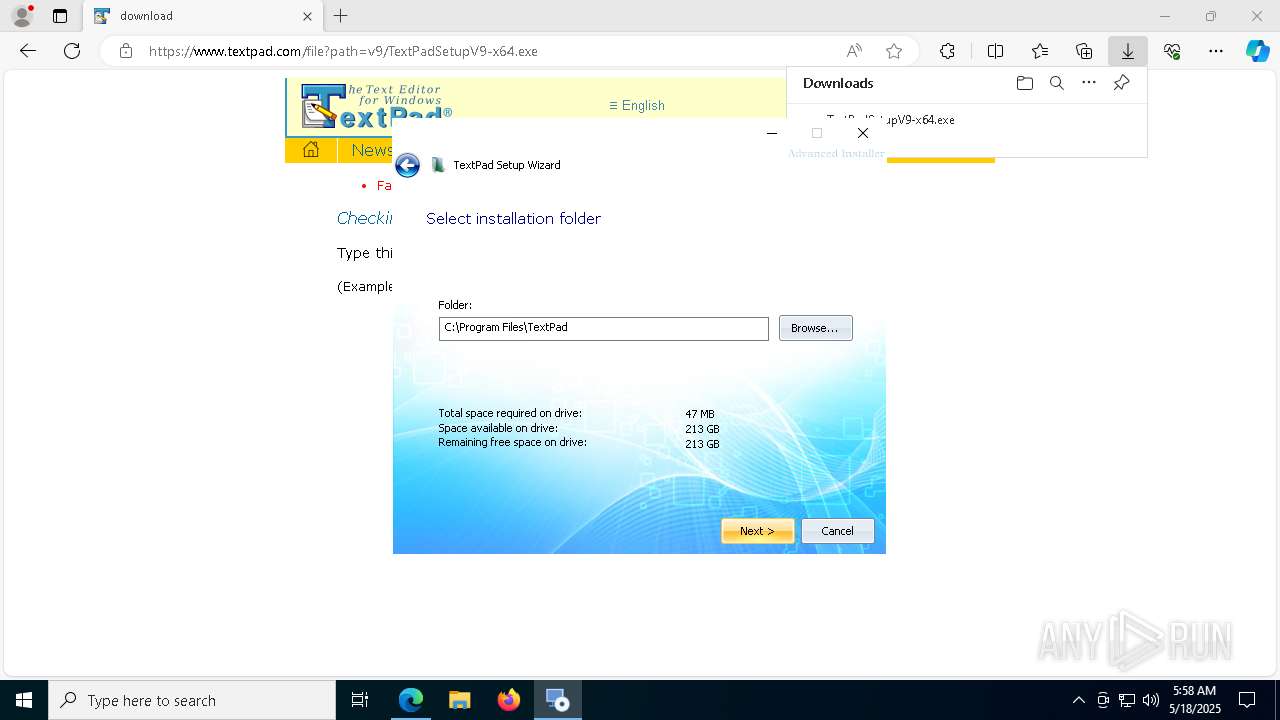Screen dimensions: 1280x720
Task: Open Collections icon
Action: pos(1084,51)
